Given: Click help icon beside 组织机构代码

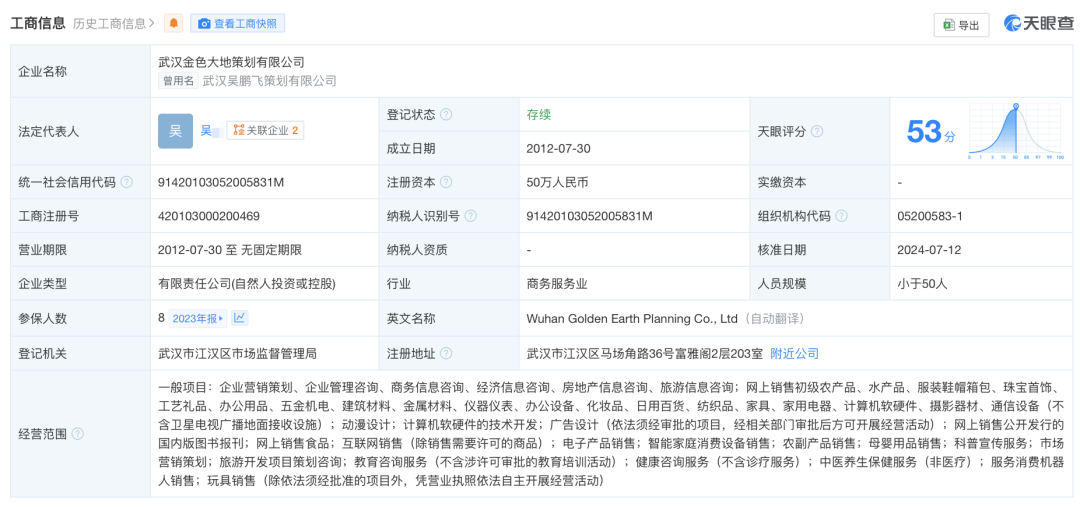Looking at the screenshot, I should tap(841, 216).
